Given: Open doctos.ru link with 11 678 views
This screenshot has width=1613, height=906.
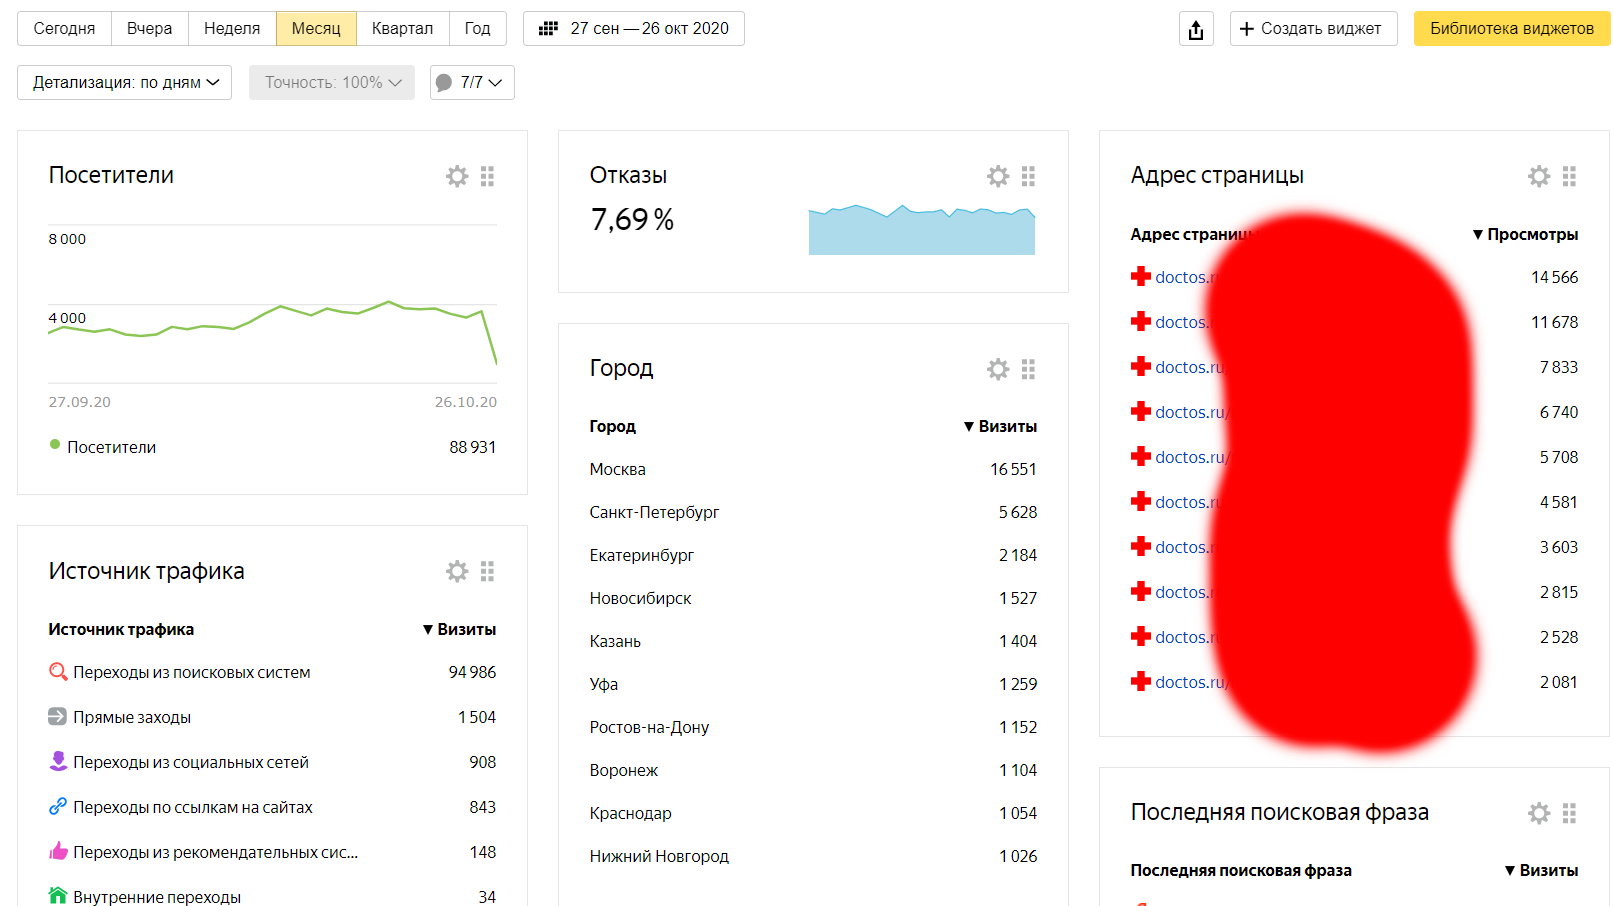Looking at the screenshot, I should pyautogui.click(x=1183, y=322).
